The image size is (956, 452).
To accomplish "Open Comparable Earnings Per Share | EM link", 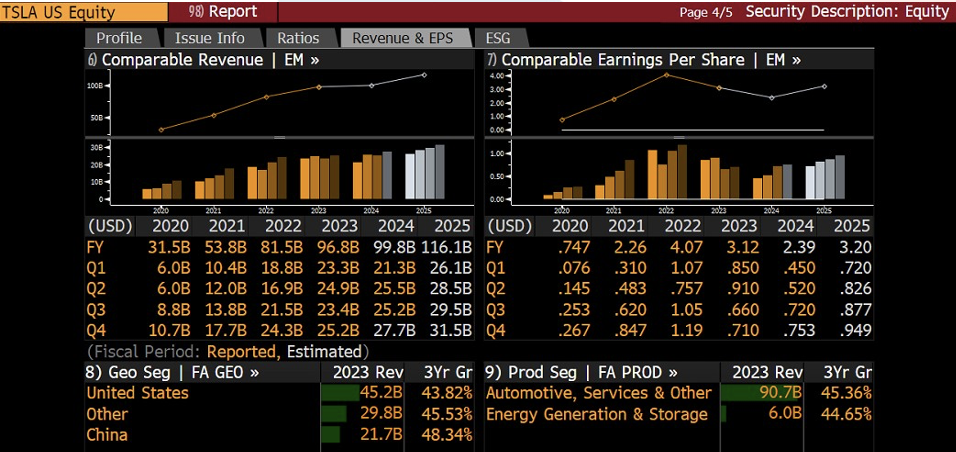I will pyautogui.click(x=643, y=60).
